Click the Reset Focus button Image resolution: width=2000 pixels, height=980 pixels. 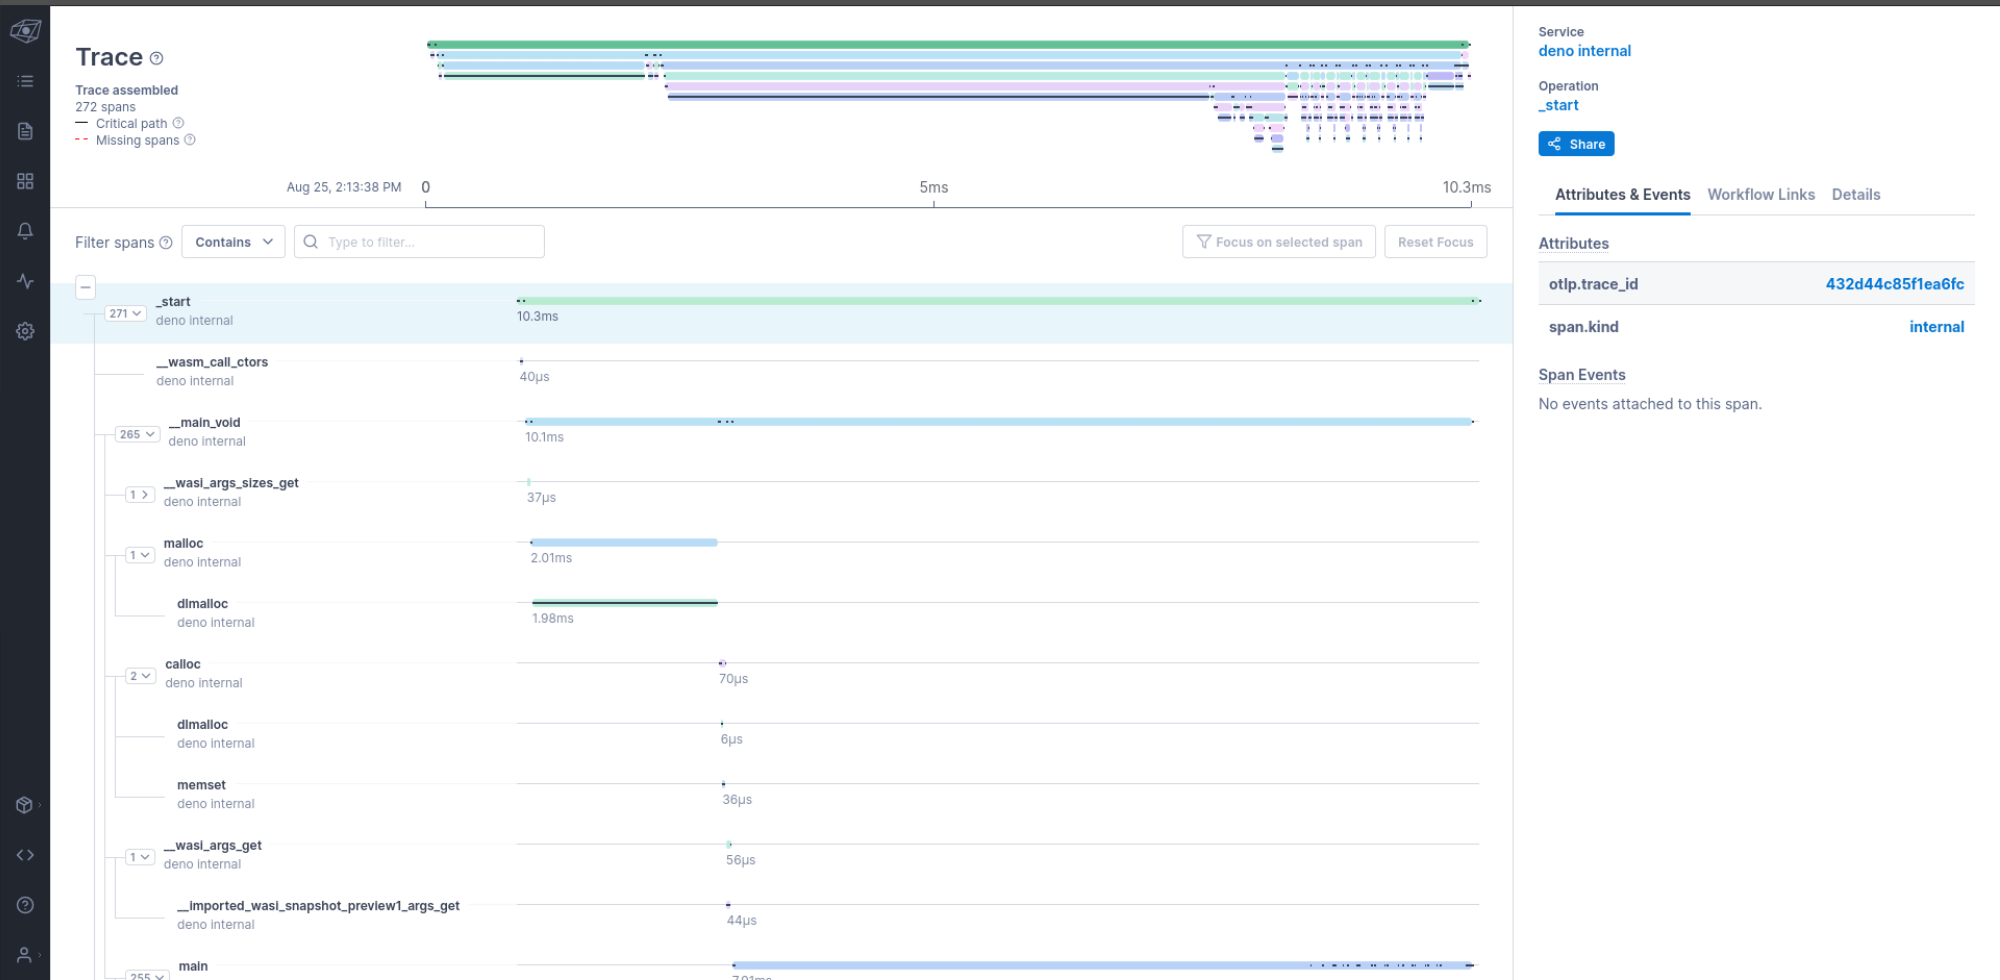click(x=1436, y=241)
